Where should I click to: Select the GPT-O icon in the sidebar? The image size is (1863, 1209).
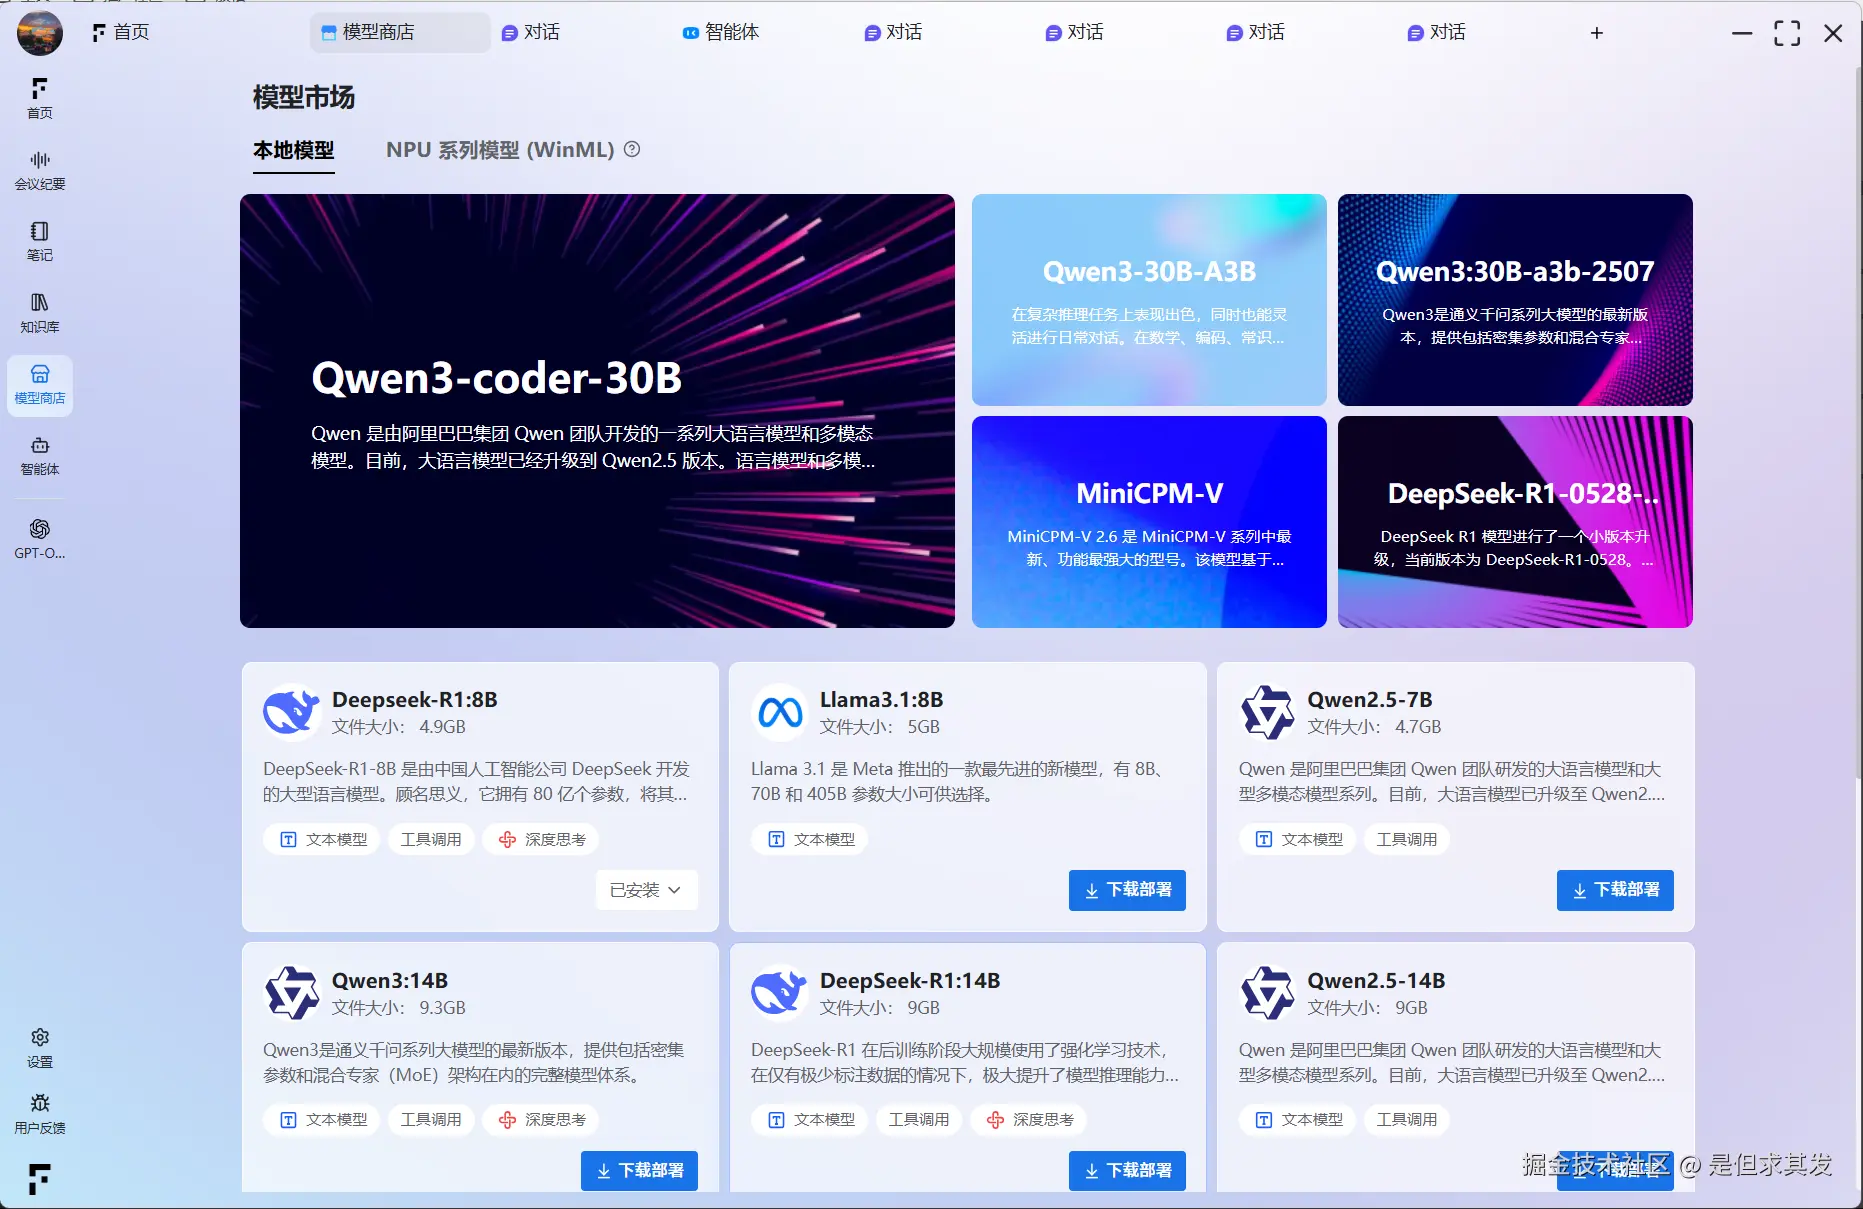(39, 537)
